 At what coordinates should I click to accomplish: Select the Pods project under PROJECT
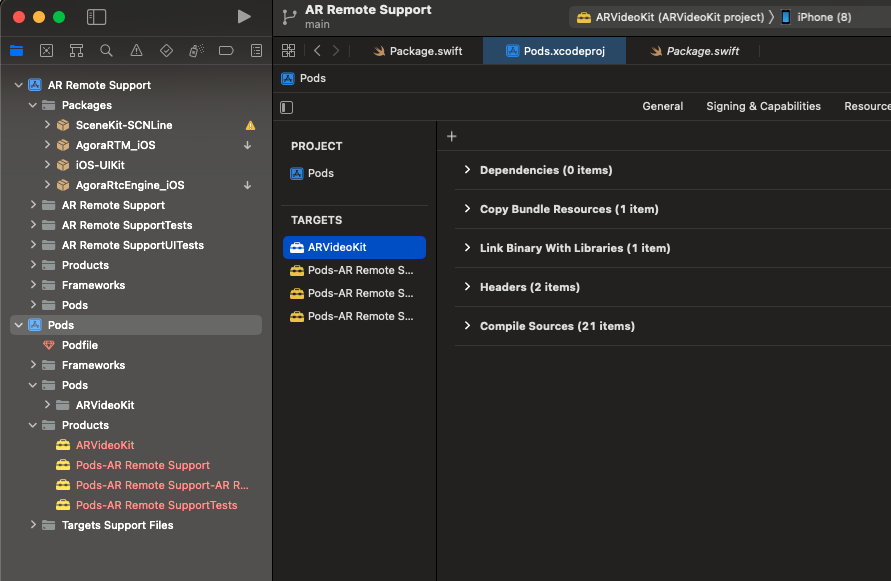tap(312, 173)
